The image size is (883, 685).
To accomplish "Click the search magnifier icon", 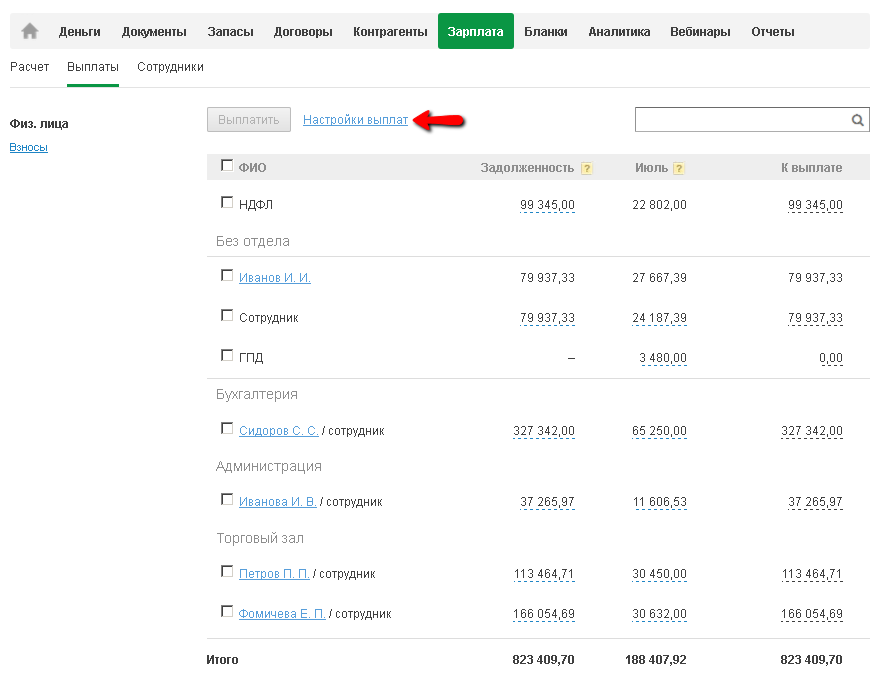I will 858,120.
